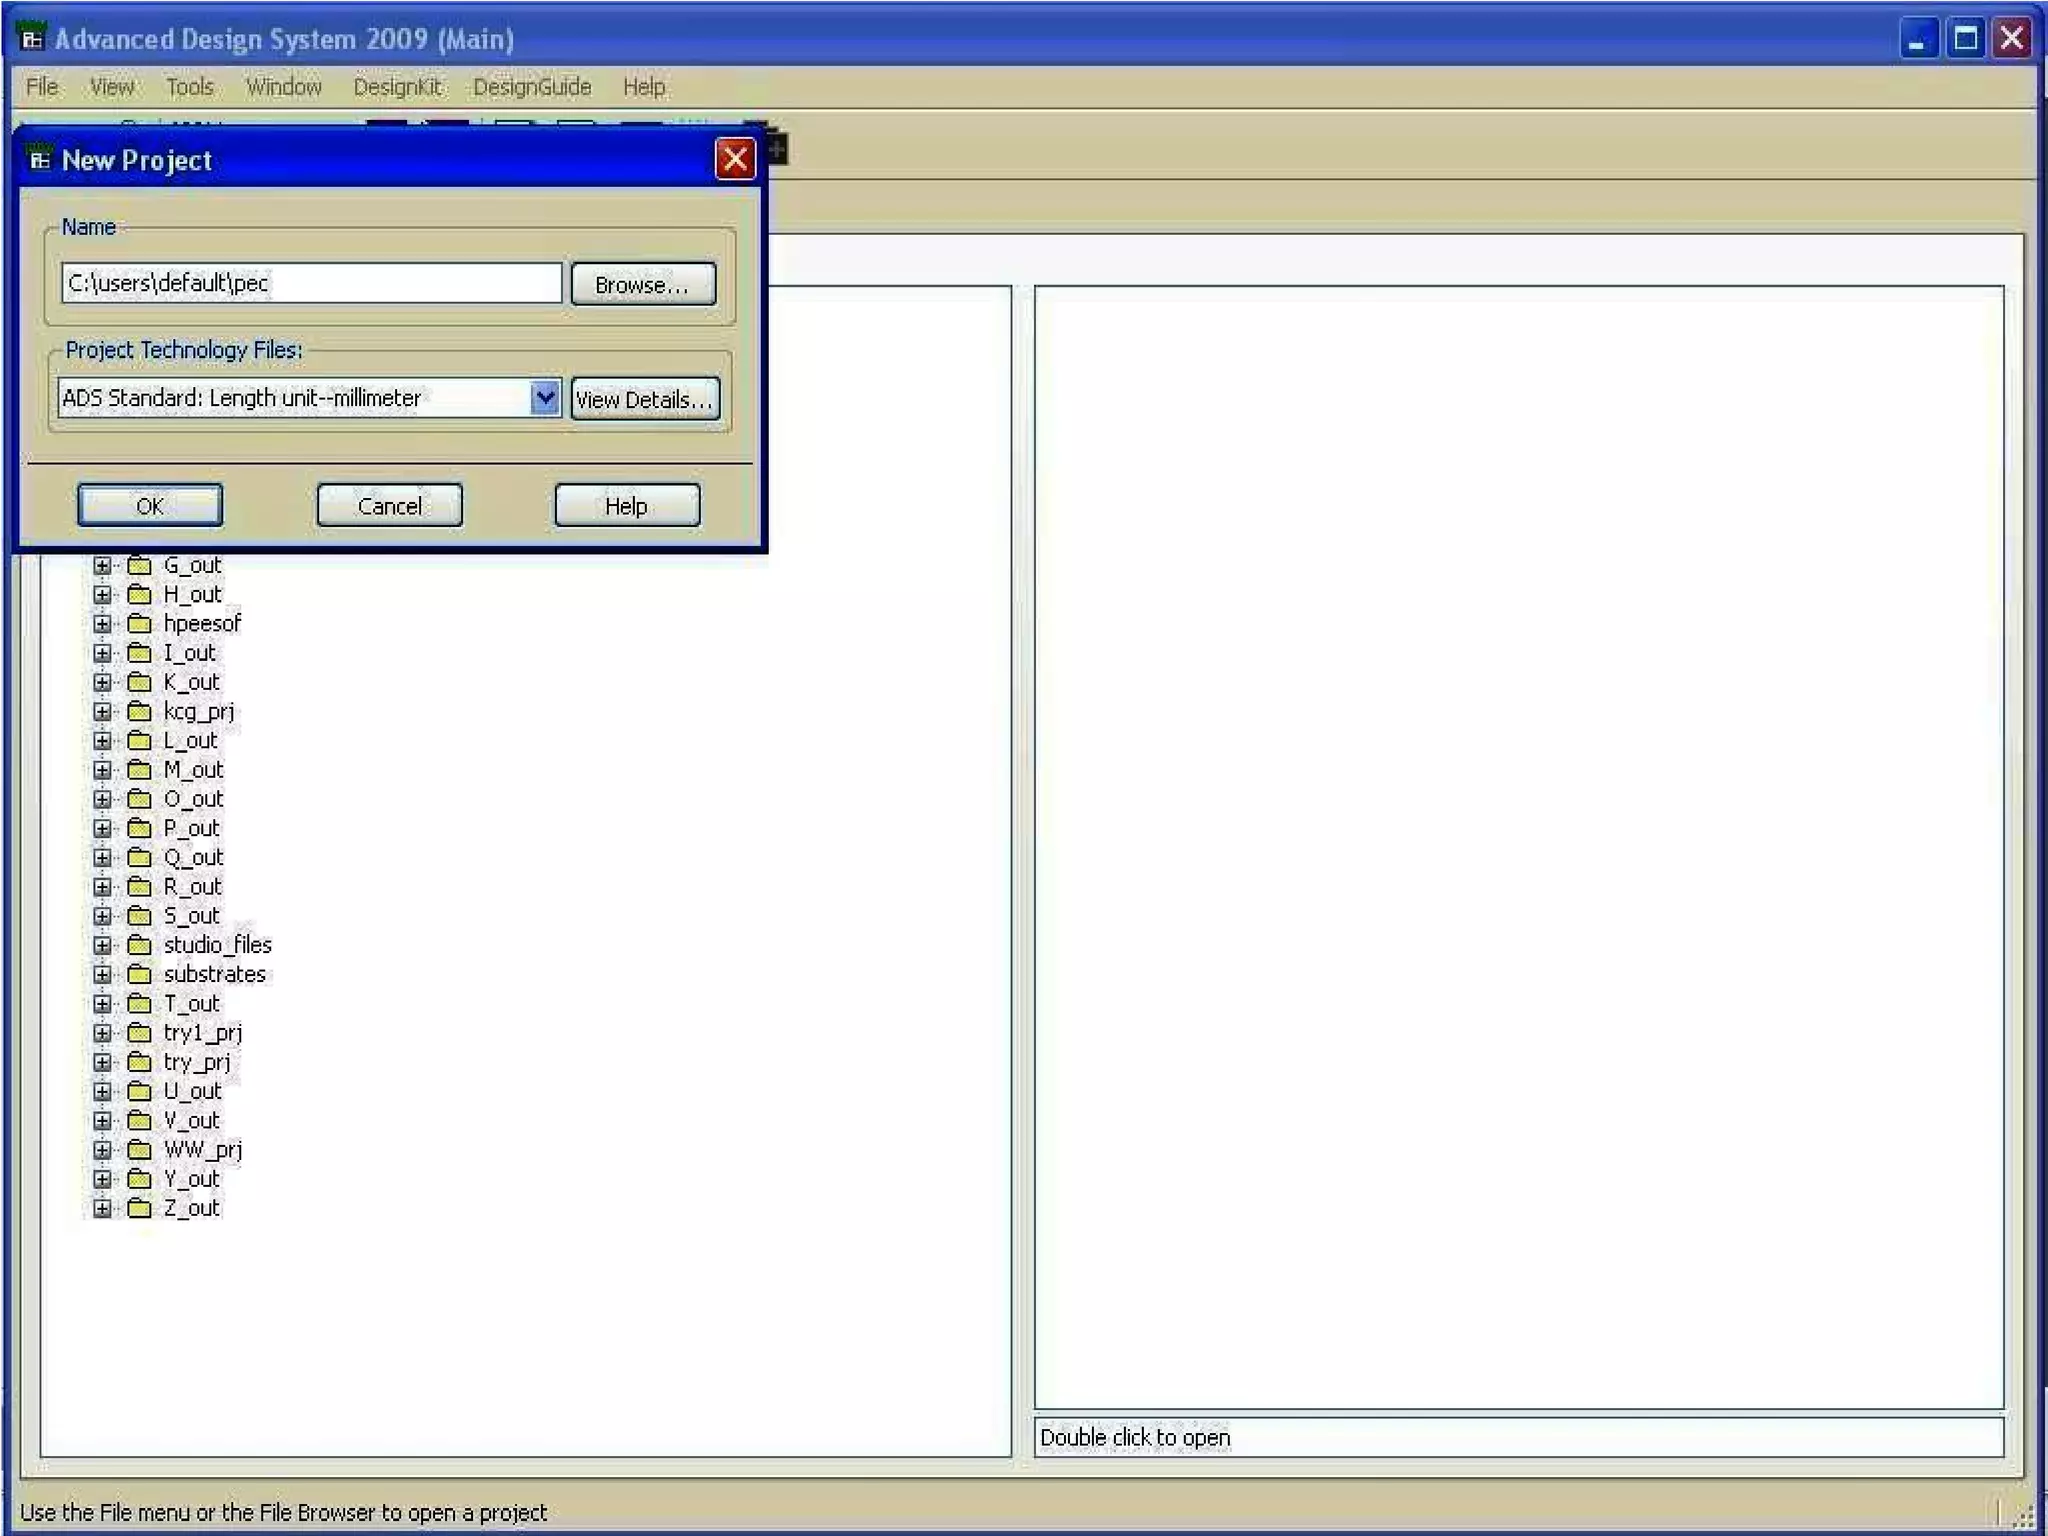Viewport: 2048px width, 1536px height.
Task: Click the hpeesof folder icon
Action: pyautogui.click(x=140, y=624)
